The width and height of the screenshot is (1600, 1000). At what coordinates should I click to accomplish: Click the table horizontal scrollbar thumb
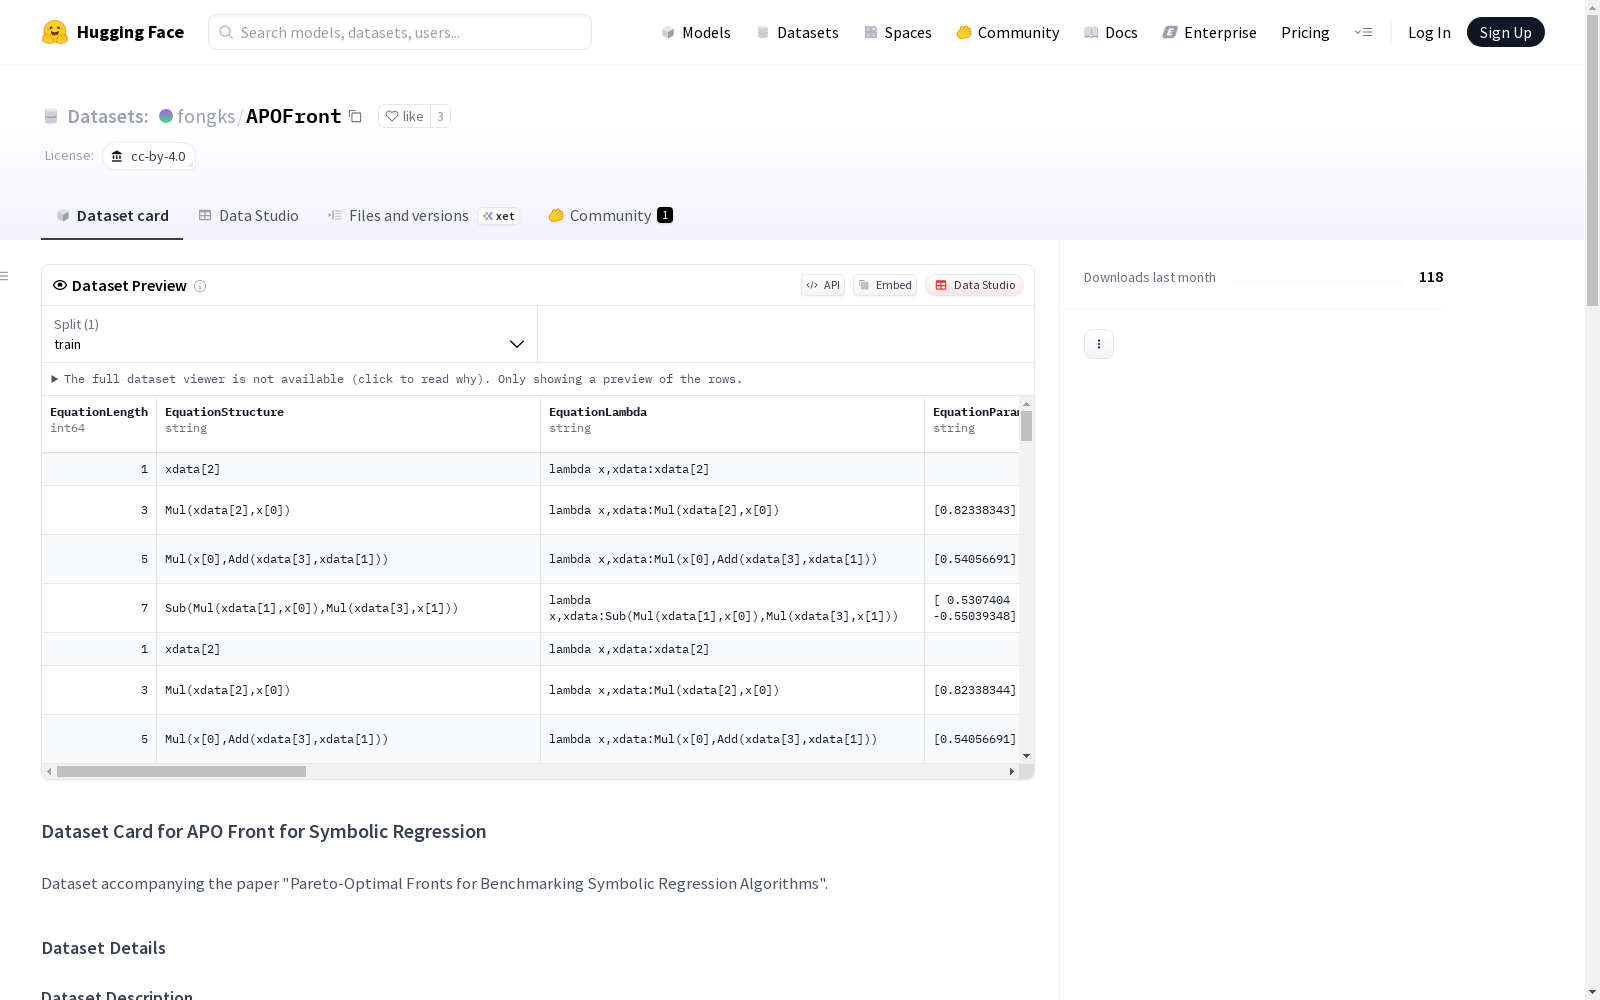(x=181, y=772)
